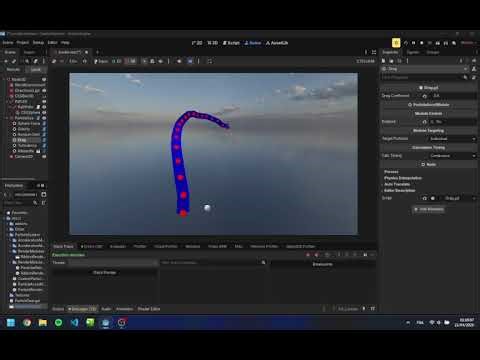
Task: Open the Help menu
Action: pos(65,43)
